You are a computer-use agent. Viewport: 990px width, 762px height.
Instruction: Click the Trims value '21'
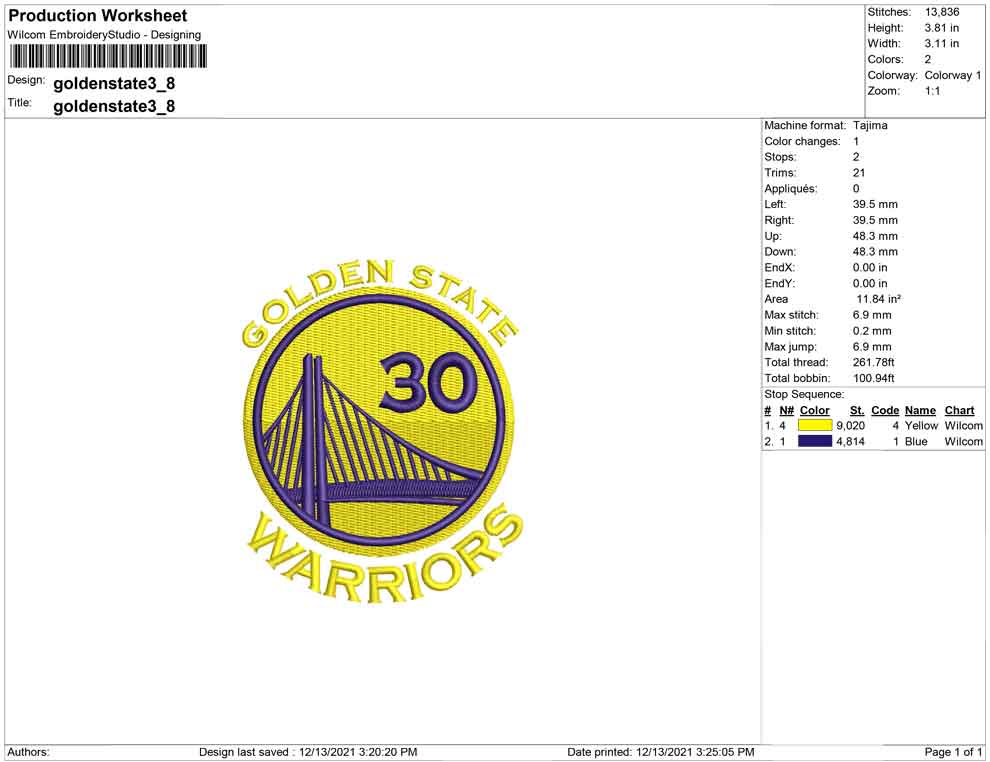point(859,172)
